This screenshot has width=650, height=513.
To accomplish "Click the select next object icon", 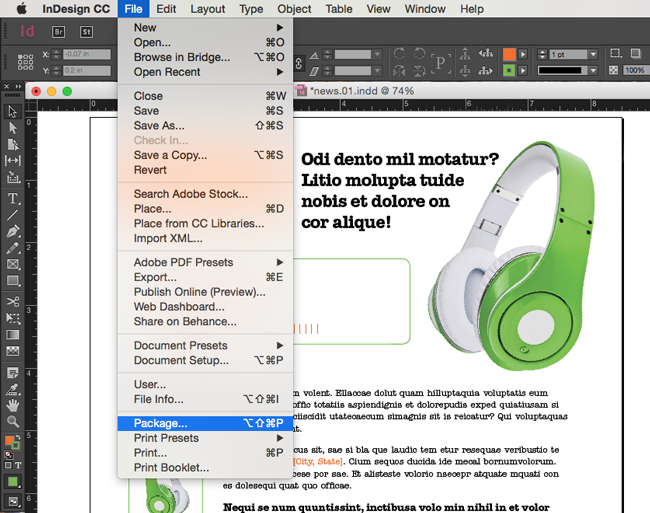I will point(485,71).
